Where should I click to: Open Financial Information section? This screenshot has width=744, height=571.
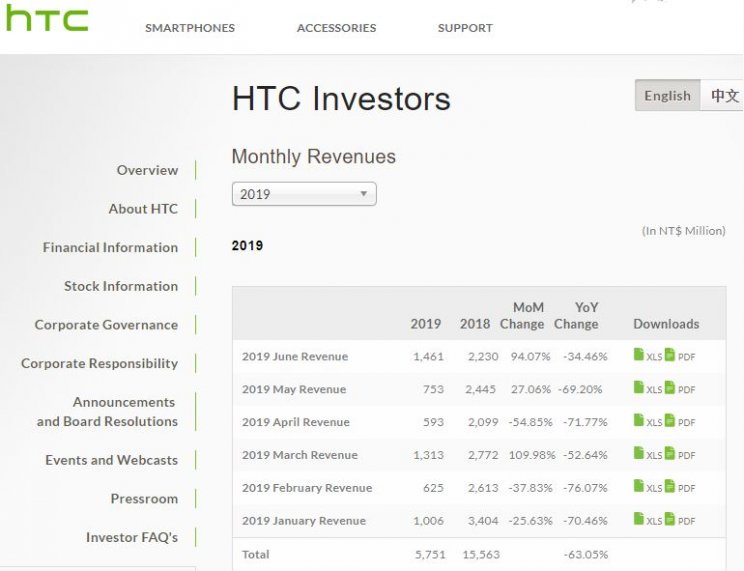111,247
